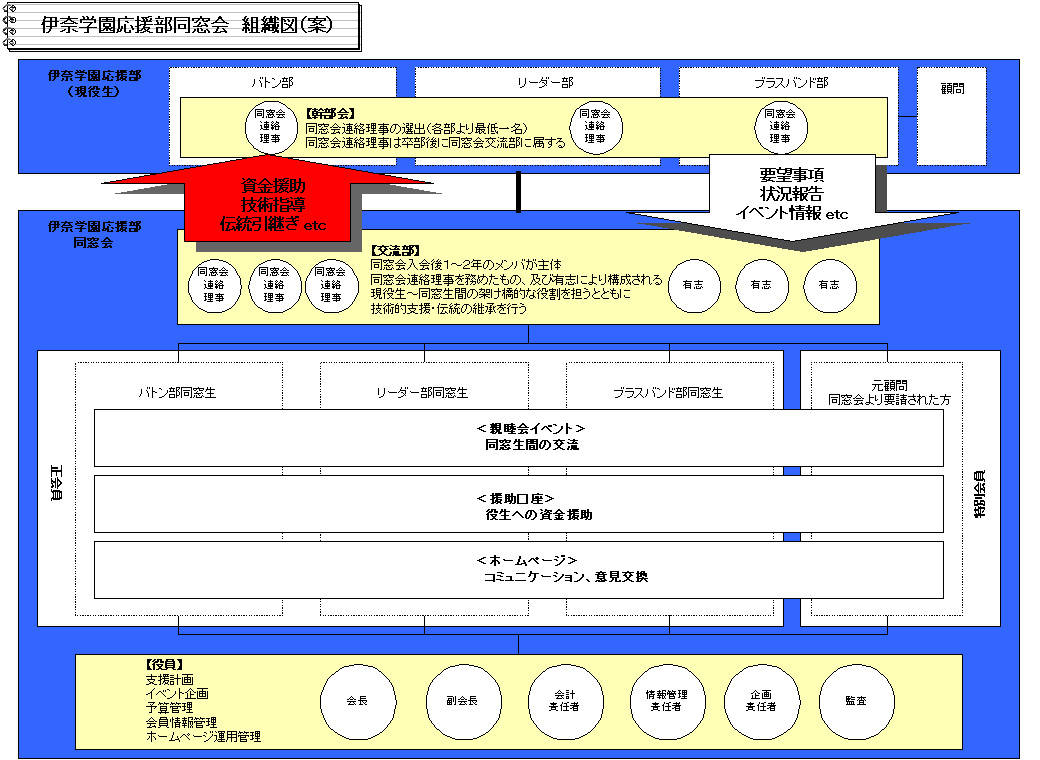Image resolution: width=1040 pixels, height=760 pixels.
Task: Click the line 技術的支援・伝統の継承を行う
Action: coord(448,308)
